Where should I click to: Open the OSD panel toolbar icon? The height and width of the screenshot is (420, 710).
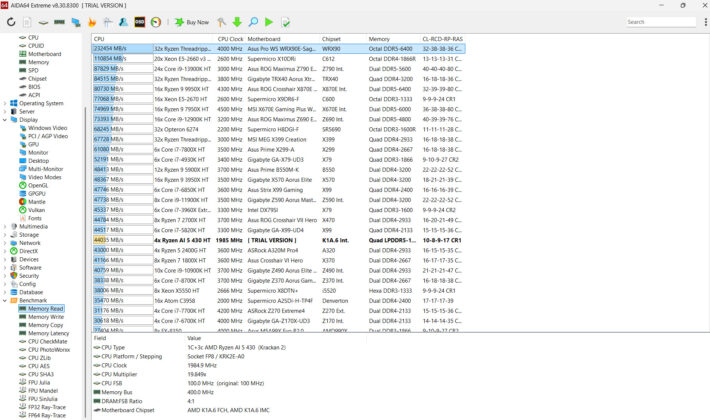[139, 22]
